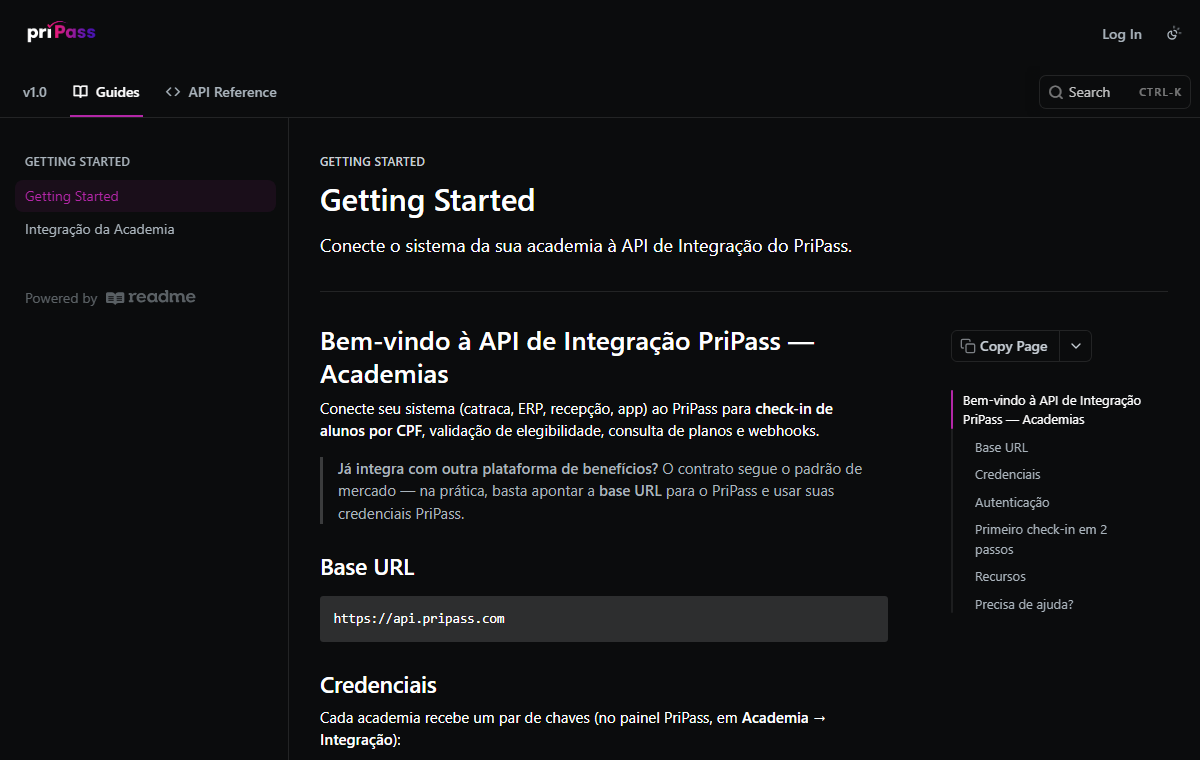This screenshot has height=760, width=1200.
Task: Expand the Copy Page dropdown chevron
Action: (1076, 346)
